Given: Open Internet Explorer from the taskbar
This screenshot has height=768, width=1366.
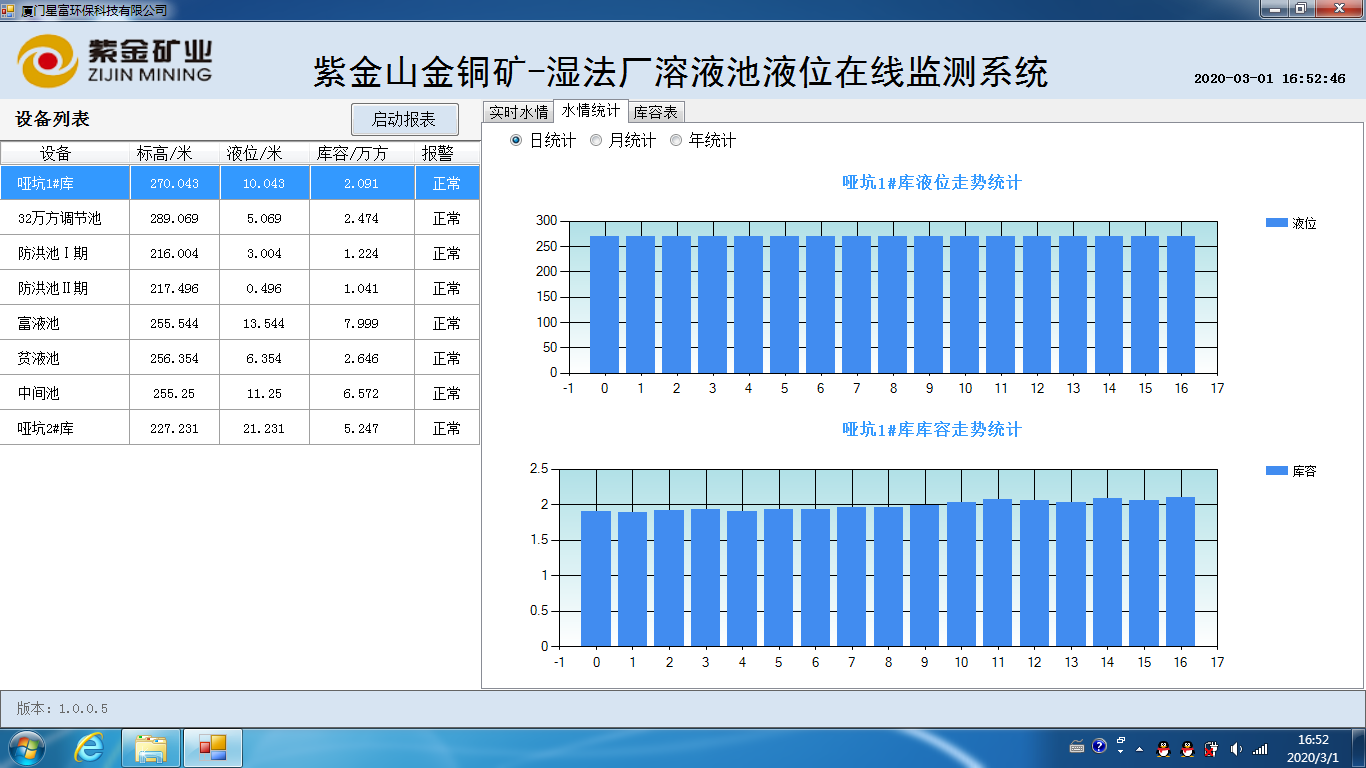Looking at the screenshot, I should coord(89,748).
